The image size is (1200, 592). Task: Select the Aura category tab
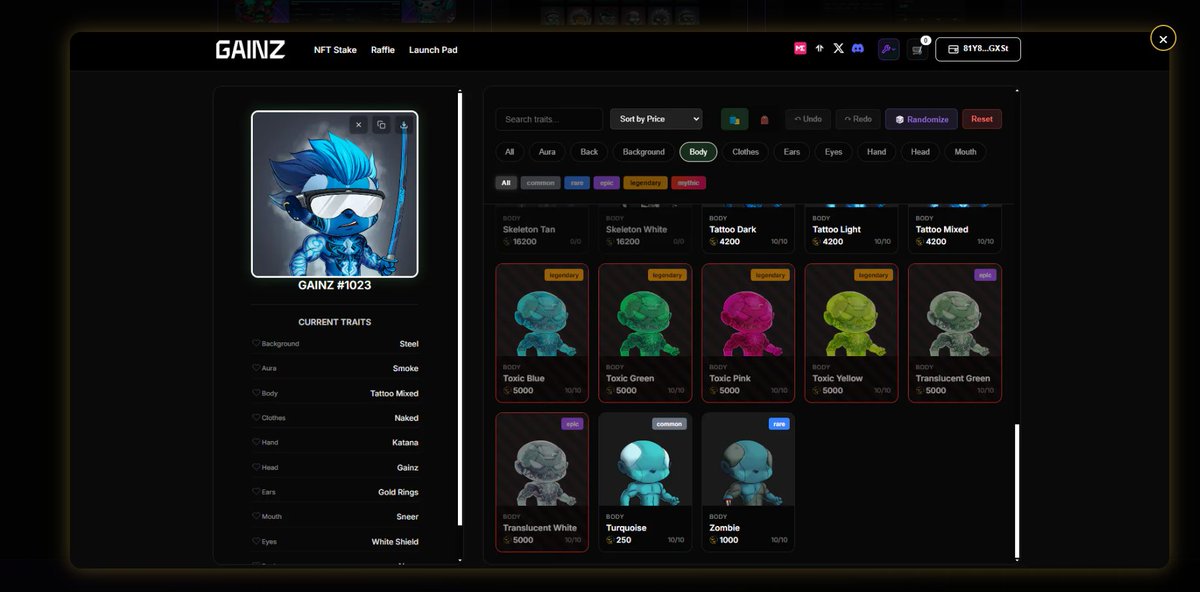click(x=547, y=152)
